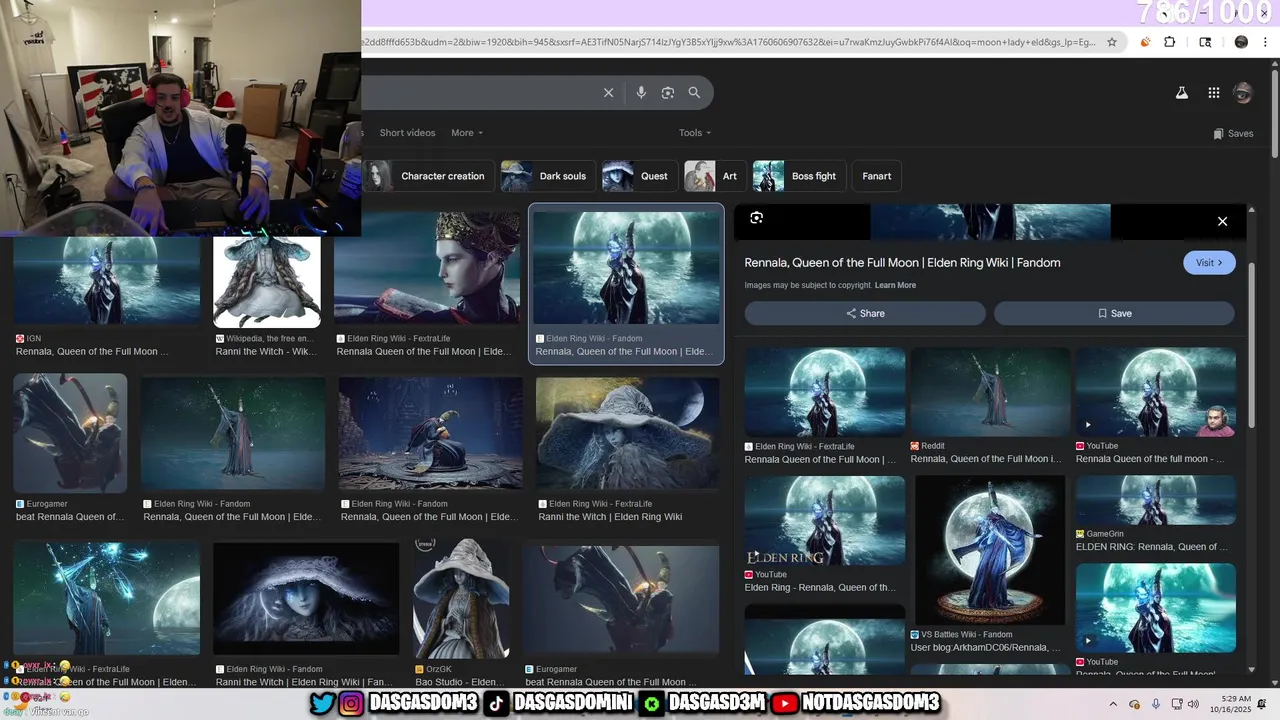Image resolution: width=1280 pixels, height=720 pixels.
Task: Click the microphone tray icon
Action: (x=1156, y=704)
